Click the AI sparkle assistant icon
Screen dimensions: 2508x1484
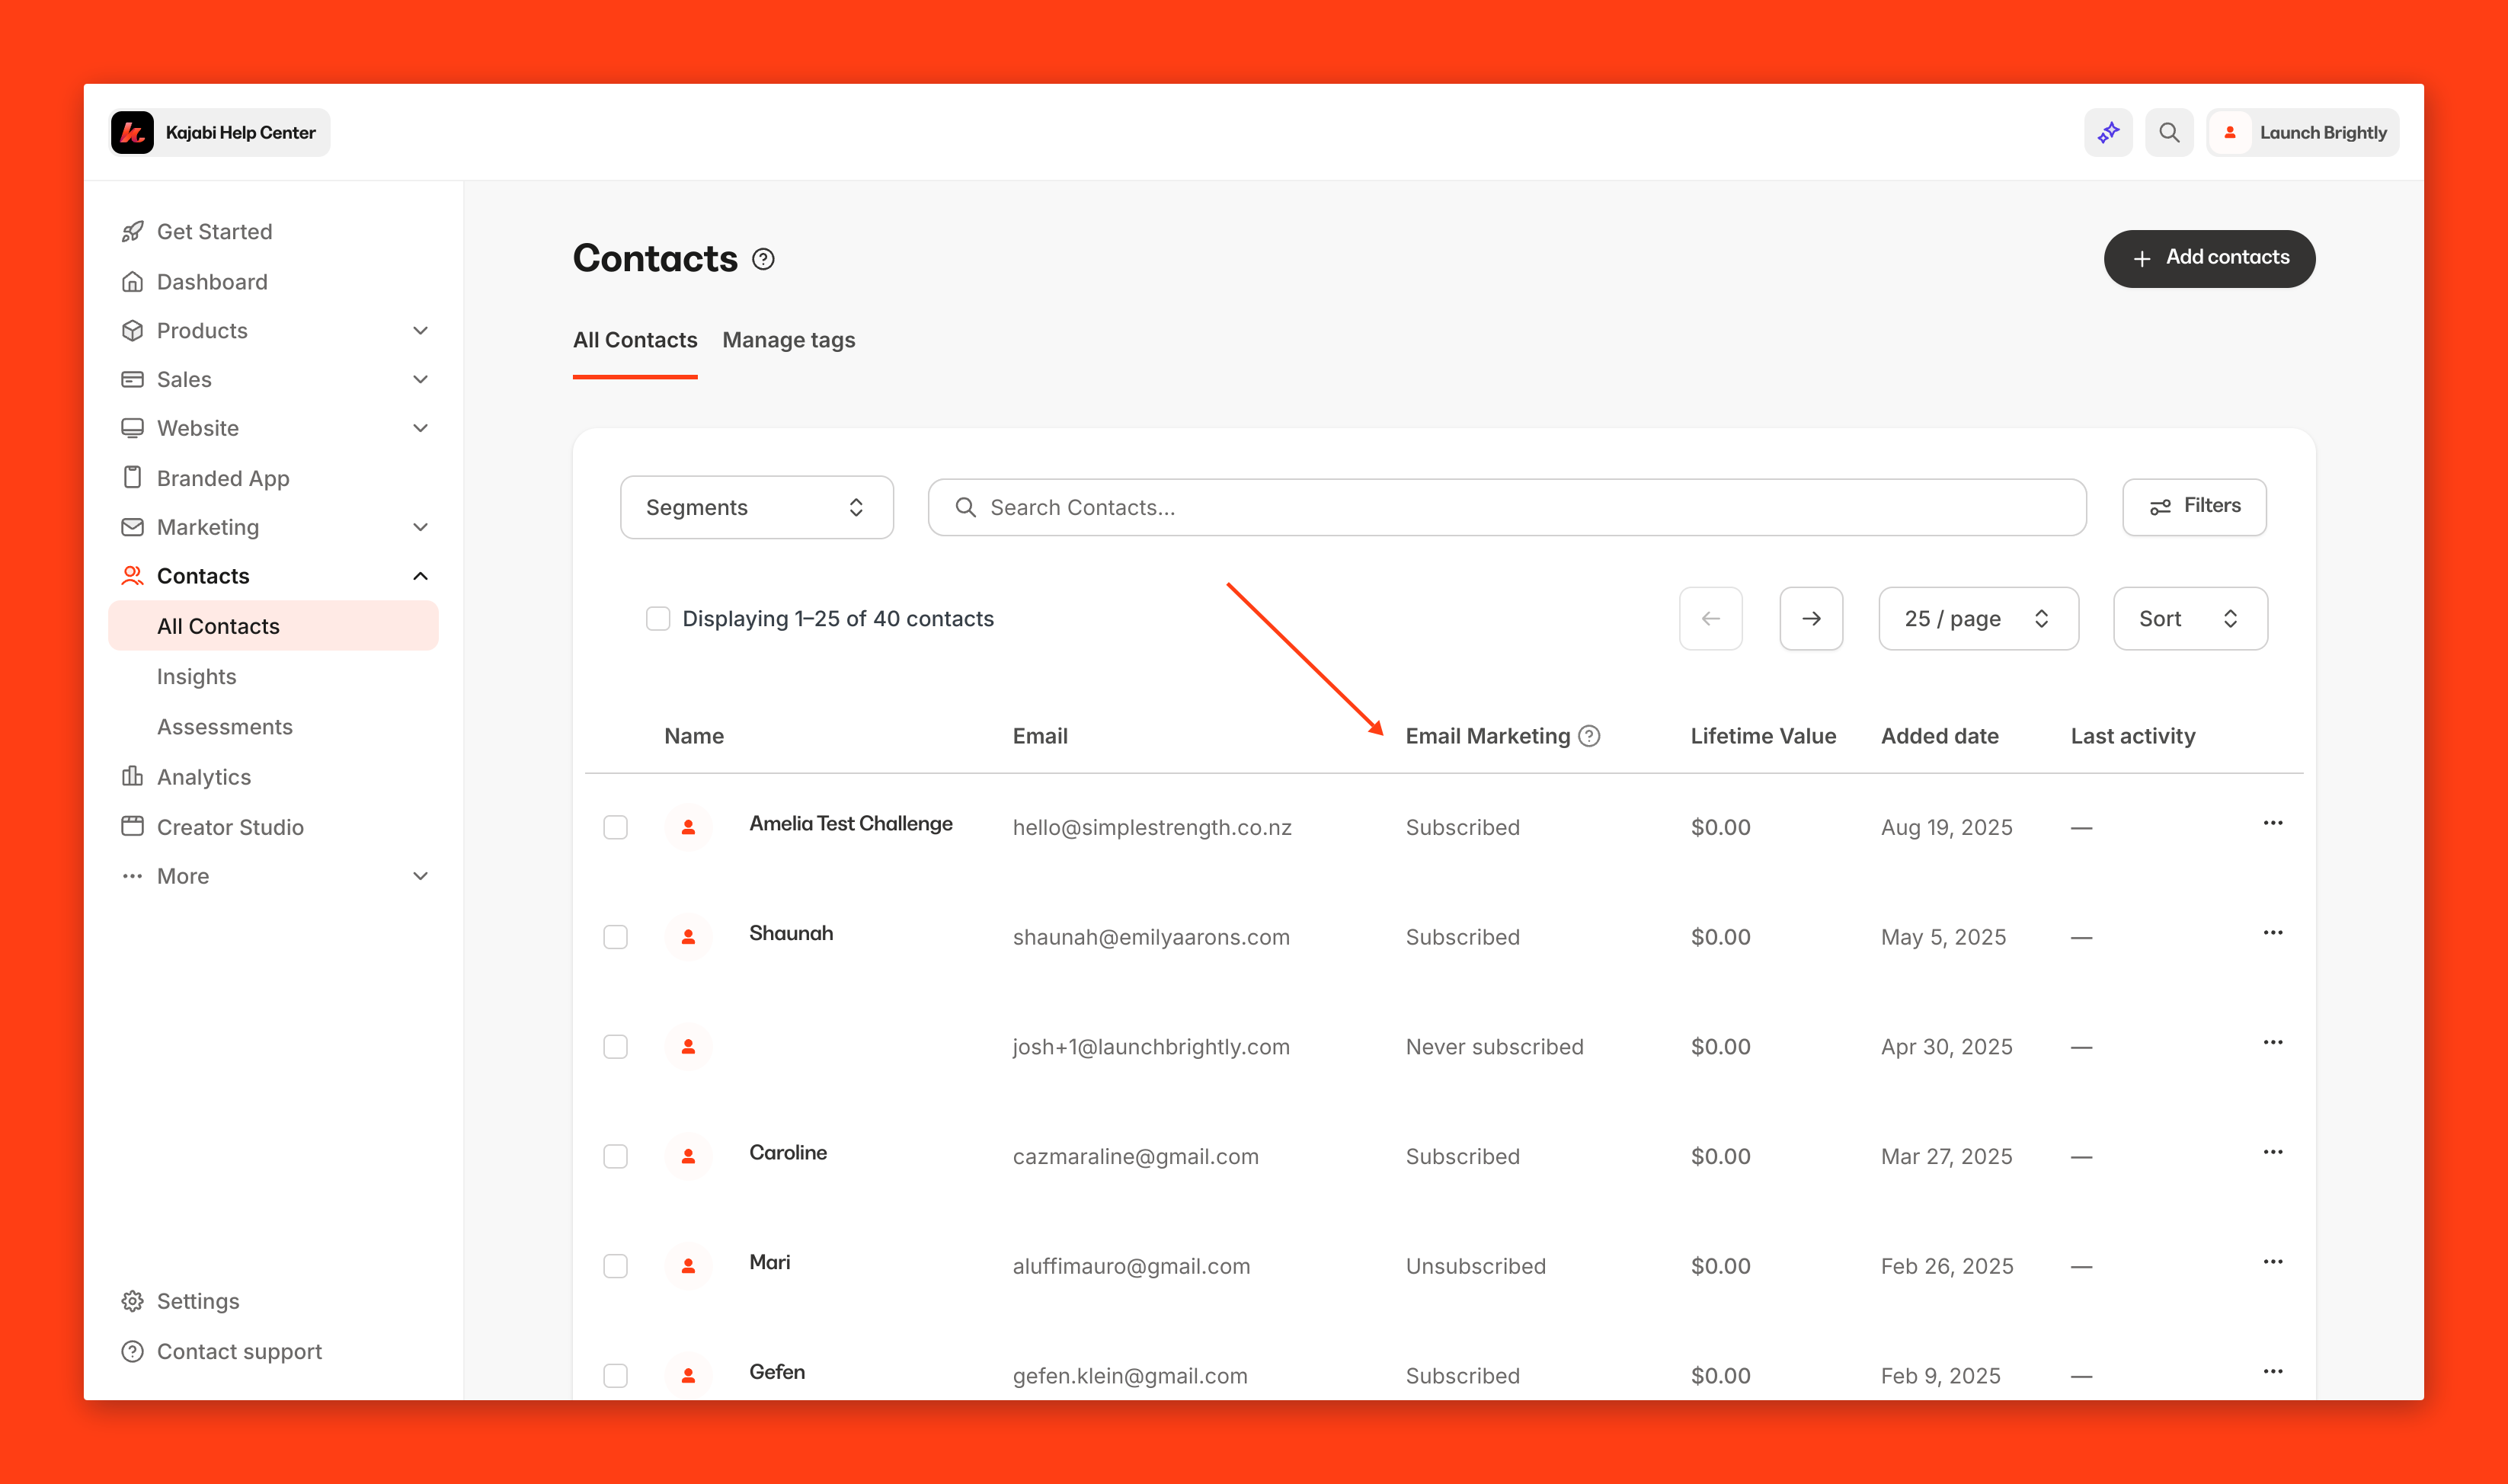(x=2108, y=133)
